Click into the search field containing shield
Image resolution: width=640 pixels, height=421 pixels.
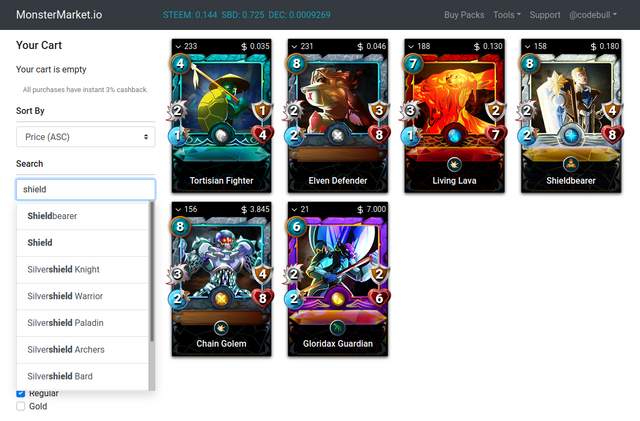[x=86, y=189]
